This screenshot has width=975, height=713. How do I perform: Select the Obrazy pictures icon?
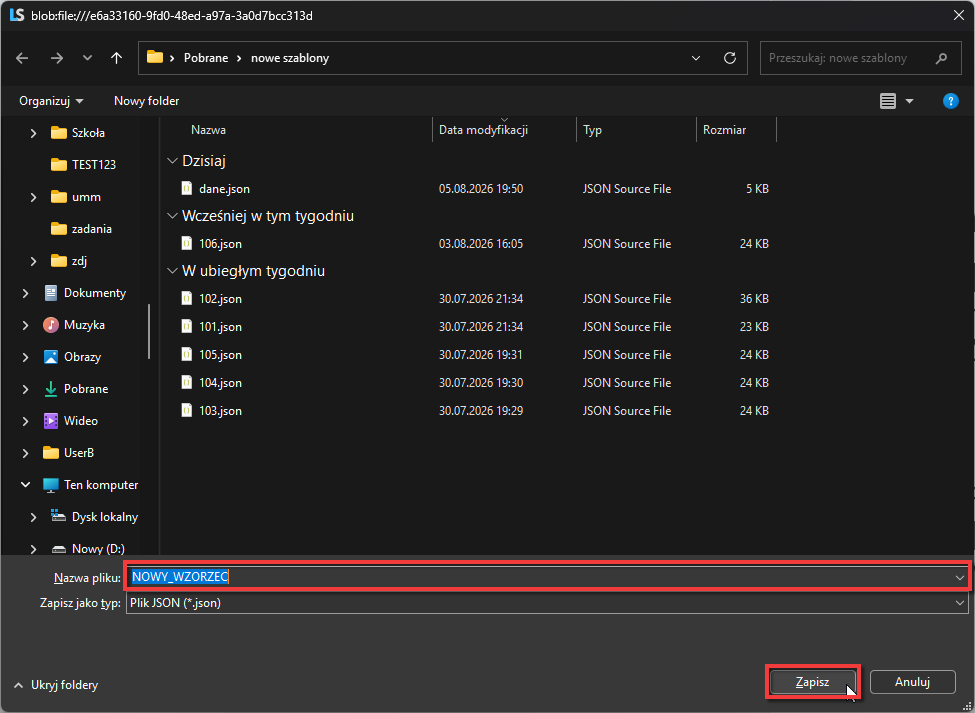click(x=50, y=357)
